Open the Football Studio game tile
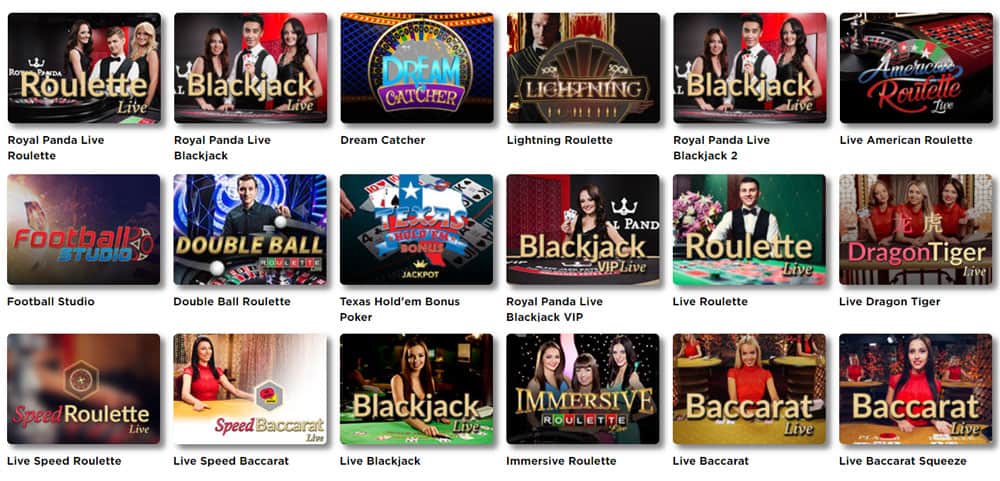The height and width of the screenshot is (481, 1000). pos(84,229)
